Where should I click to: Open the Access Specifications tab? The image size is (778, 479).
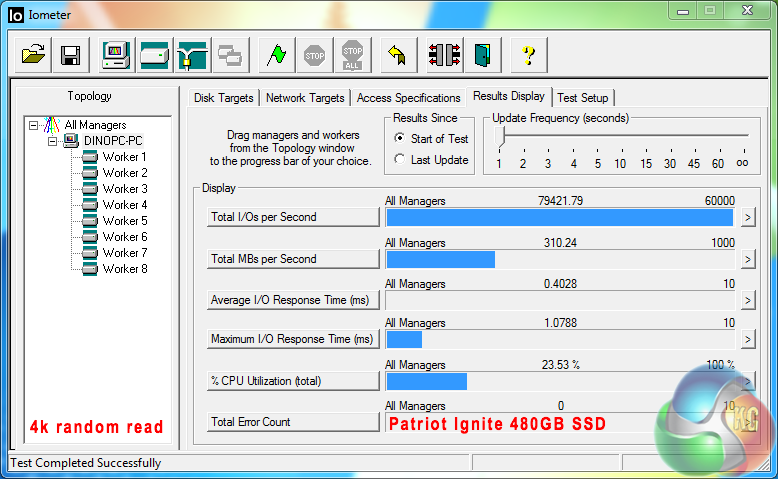click(x=408, y=98)
